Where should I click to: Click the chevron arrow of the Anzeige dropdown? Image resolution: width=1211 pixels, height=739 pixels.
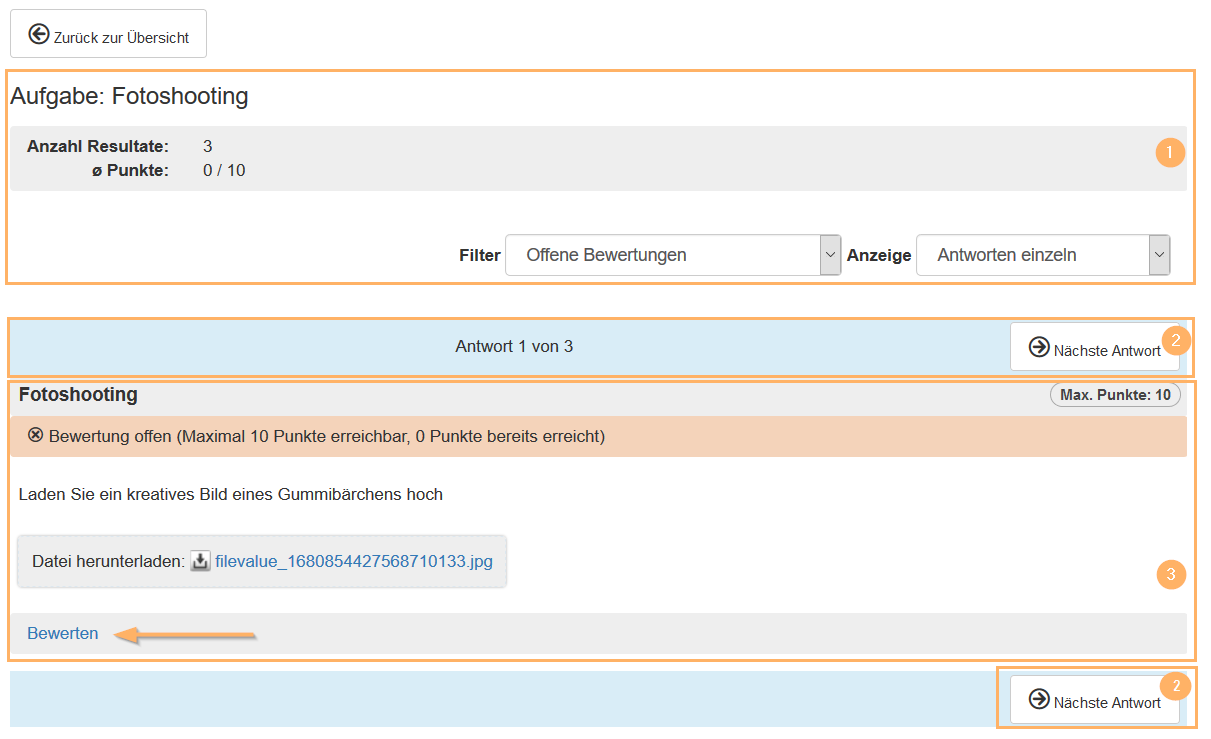click(x=1159, y=255)
